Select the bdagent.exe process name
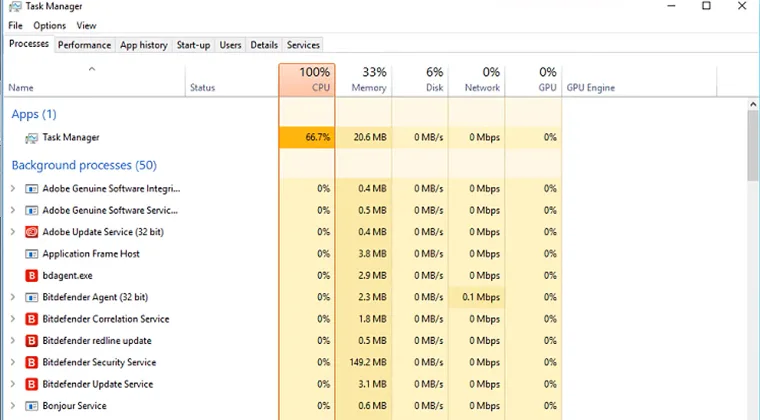Screen dimensions: 760x420 coord(67,276)
